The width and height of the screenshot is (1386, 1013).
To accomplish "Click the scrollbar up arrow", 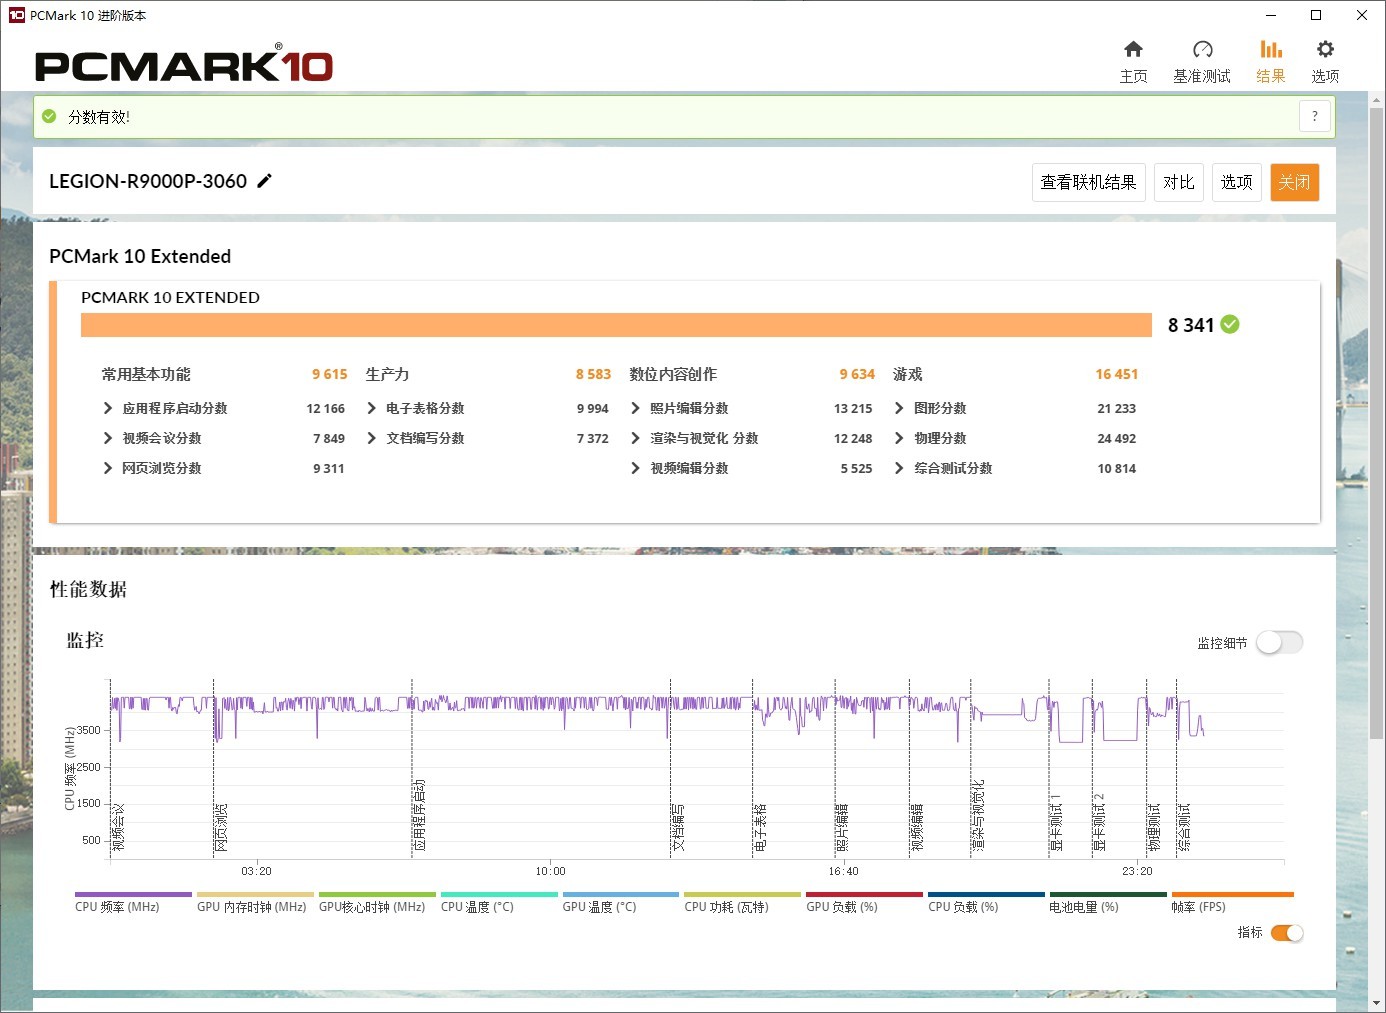I will click(1376, 100).
